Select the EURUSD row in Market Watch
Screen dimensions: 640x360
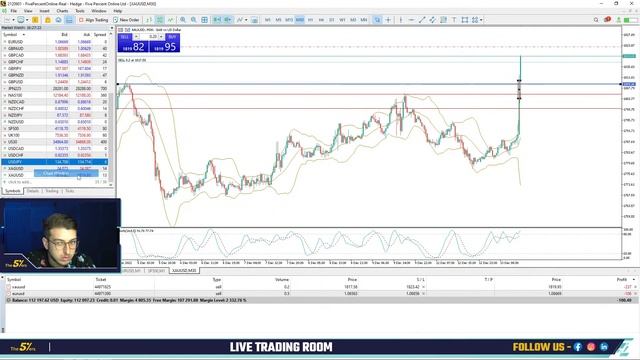(x=55, y=42)
